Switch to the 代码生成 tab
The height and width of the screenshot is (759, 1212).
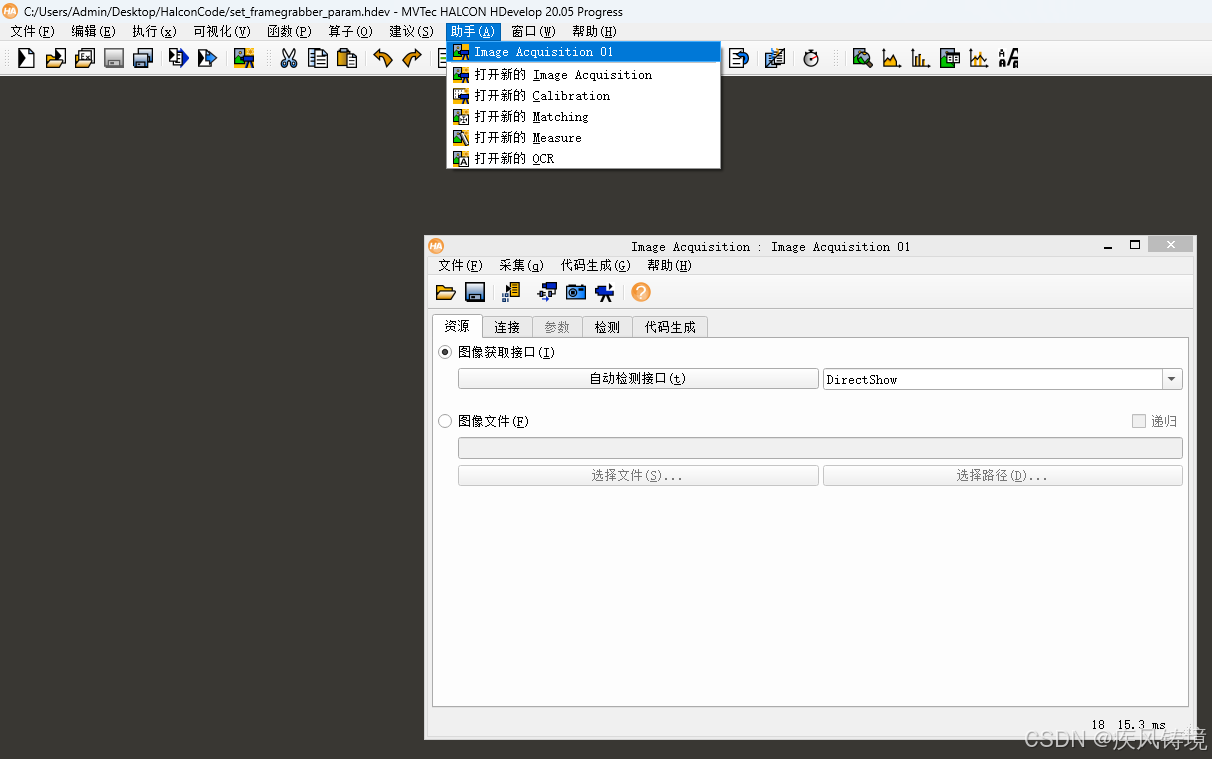pos(670,327)
